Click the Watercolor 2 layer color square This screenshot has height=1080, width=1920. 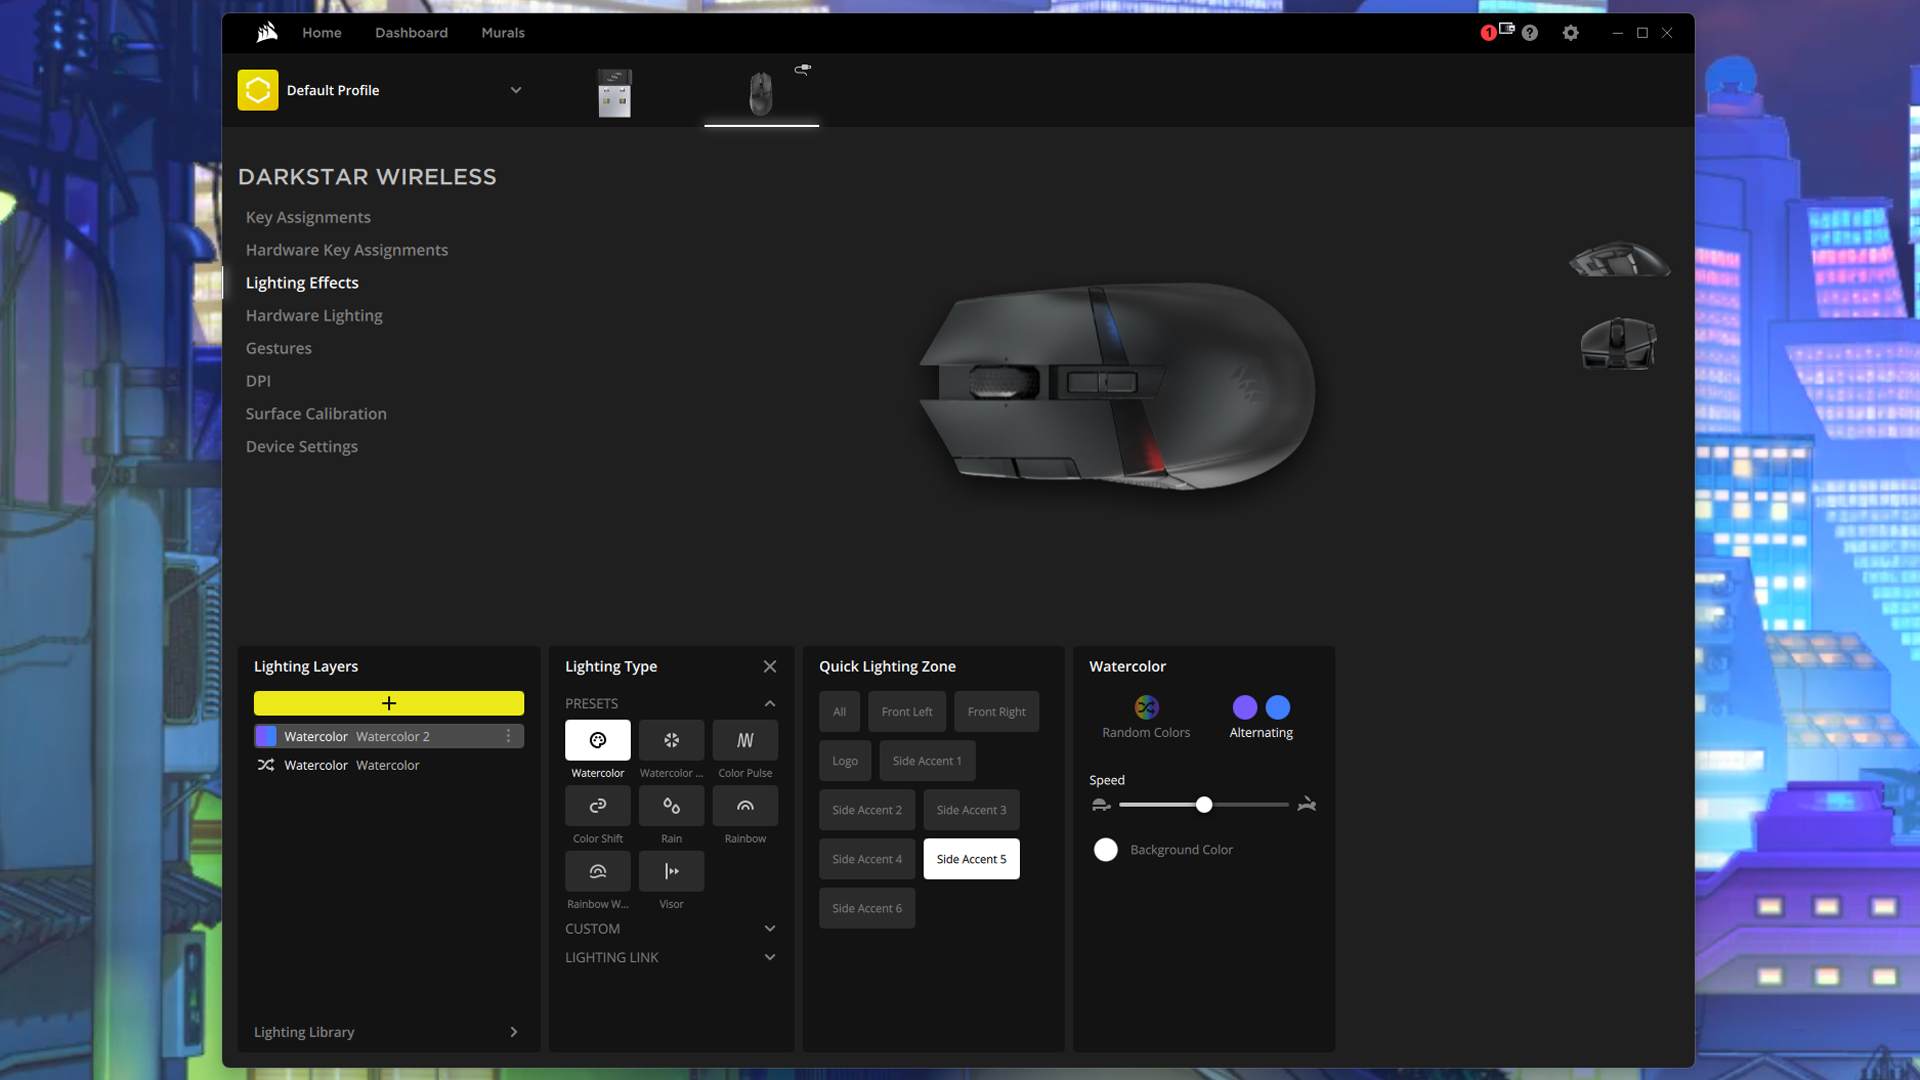[x=266, y=736]
